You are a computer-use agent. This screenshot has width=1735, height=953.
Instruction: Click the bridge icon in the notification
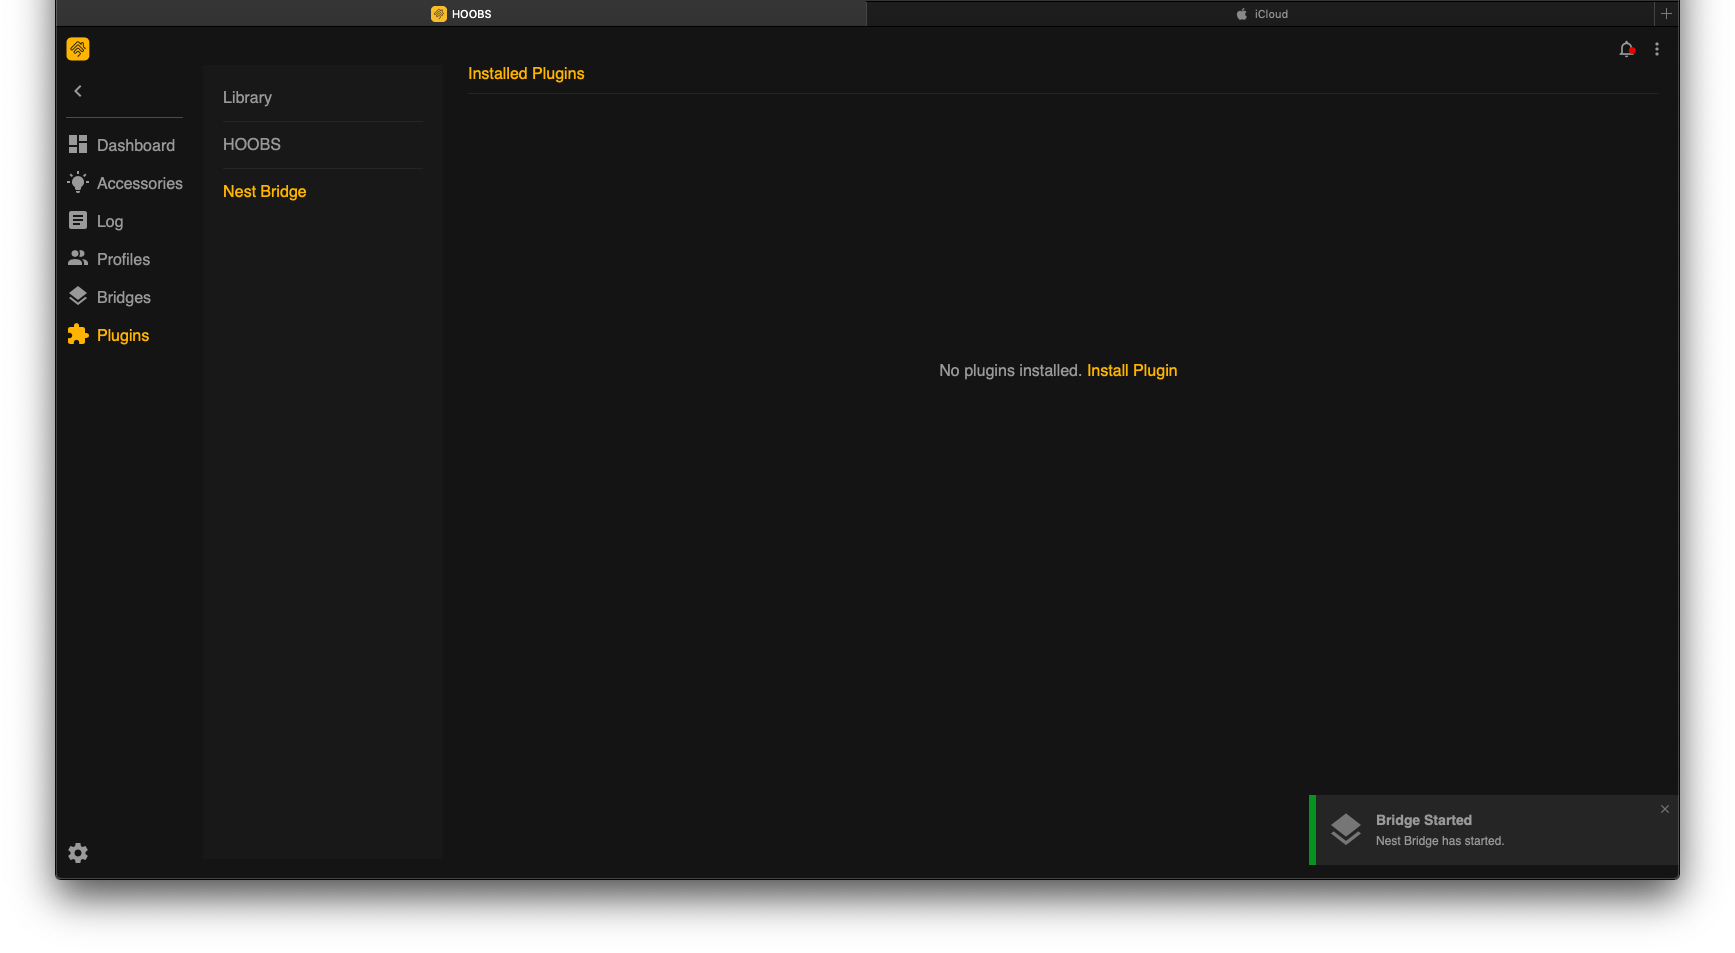[x=1346, y=829]
